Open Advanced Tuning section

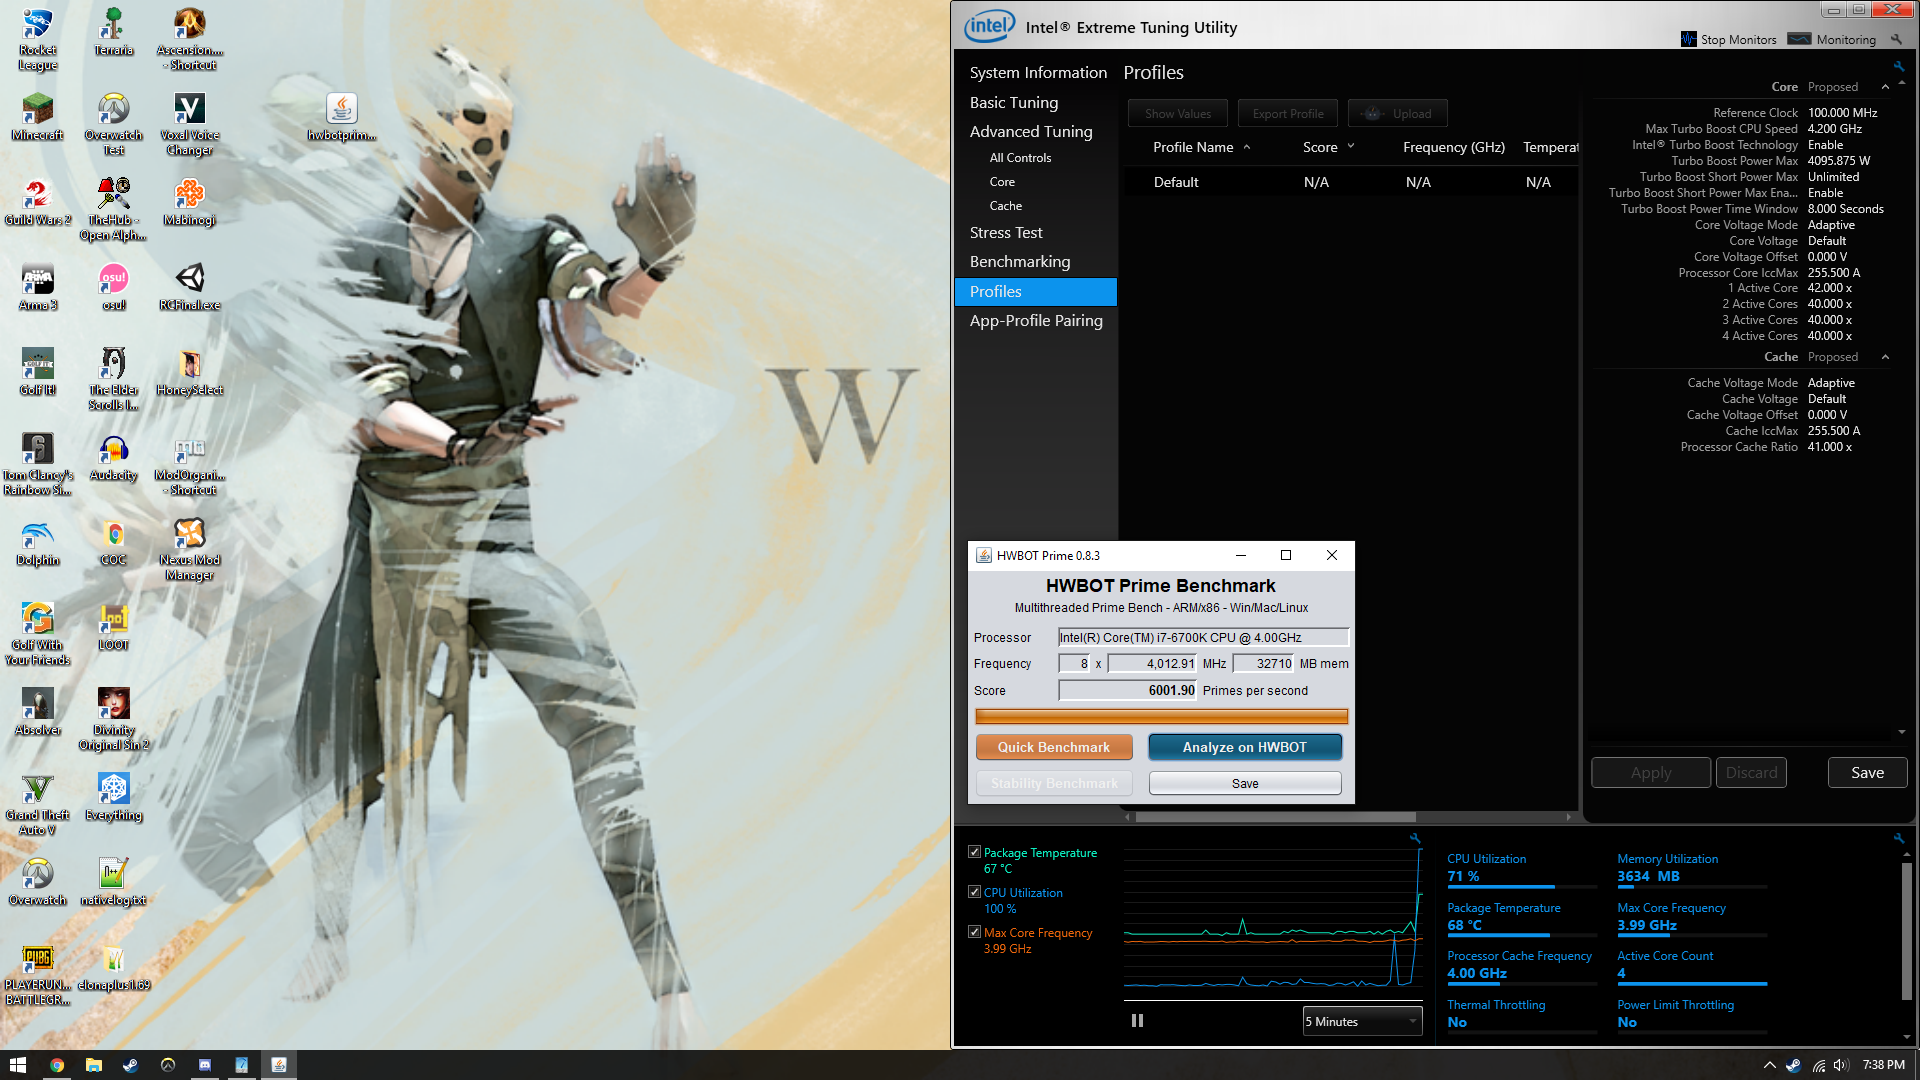click(1030, 131)
